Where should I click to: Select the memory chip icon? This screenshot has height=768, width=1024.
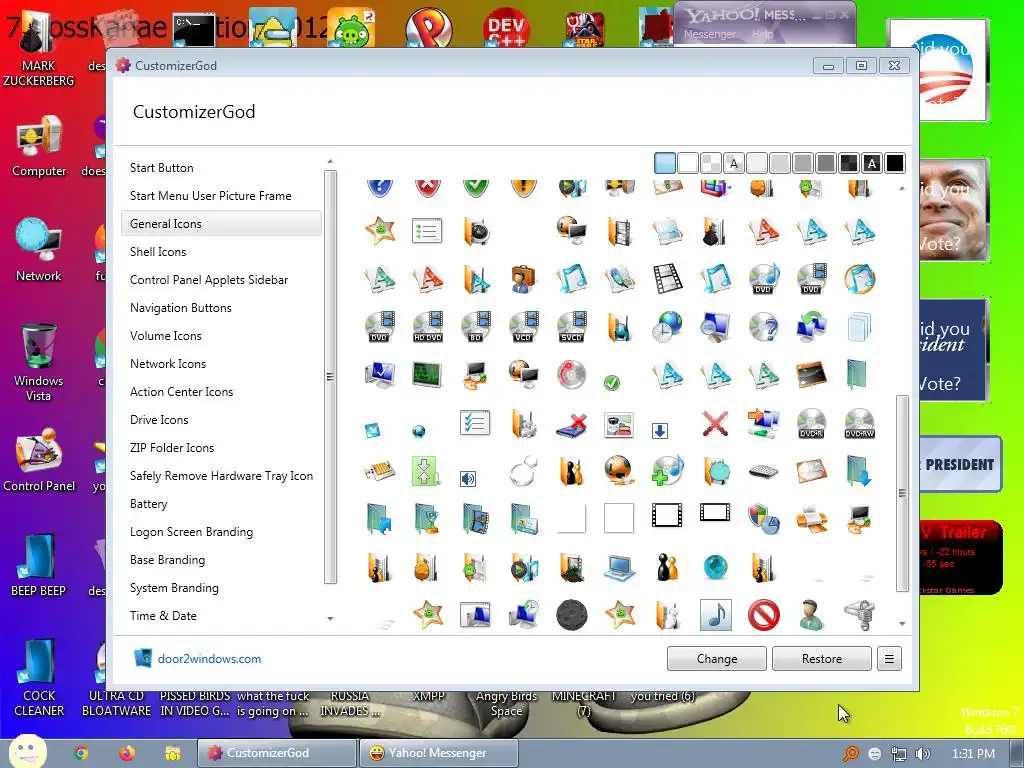[x=379, y=472]
